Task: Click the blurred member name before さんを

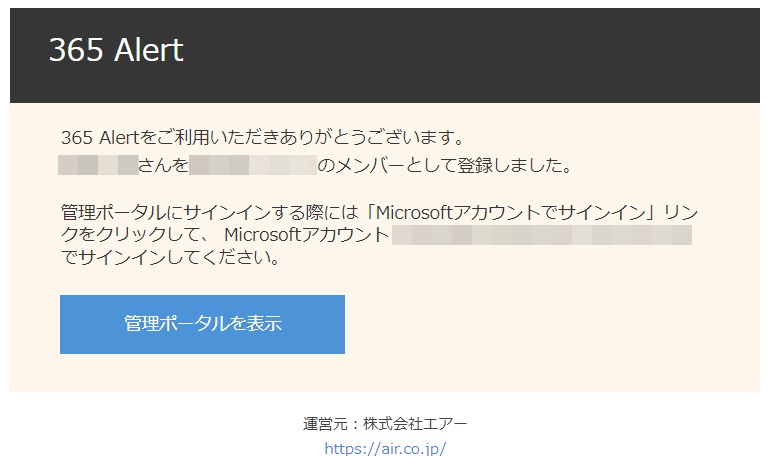Action: point(98,165)
